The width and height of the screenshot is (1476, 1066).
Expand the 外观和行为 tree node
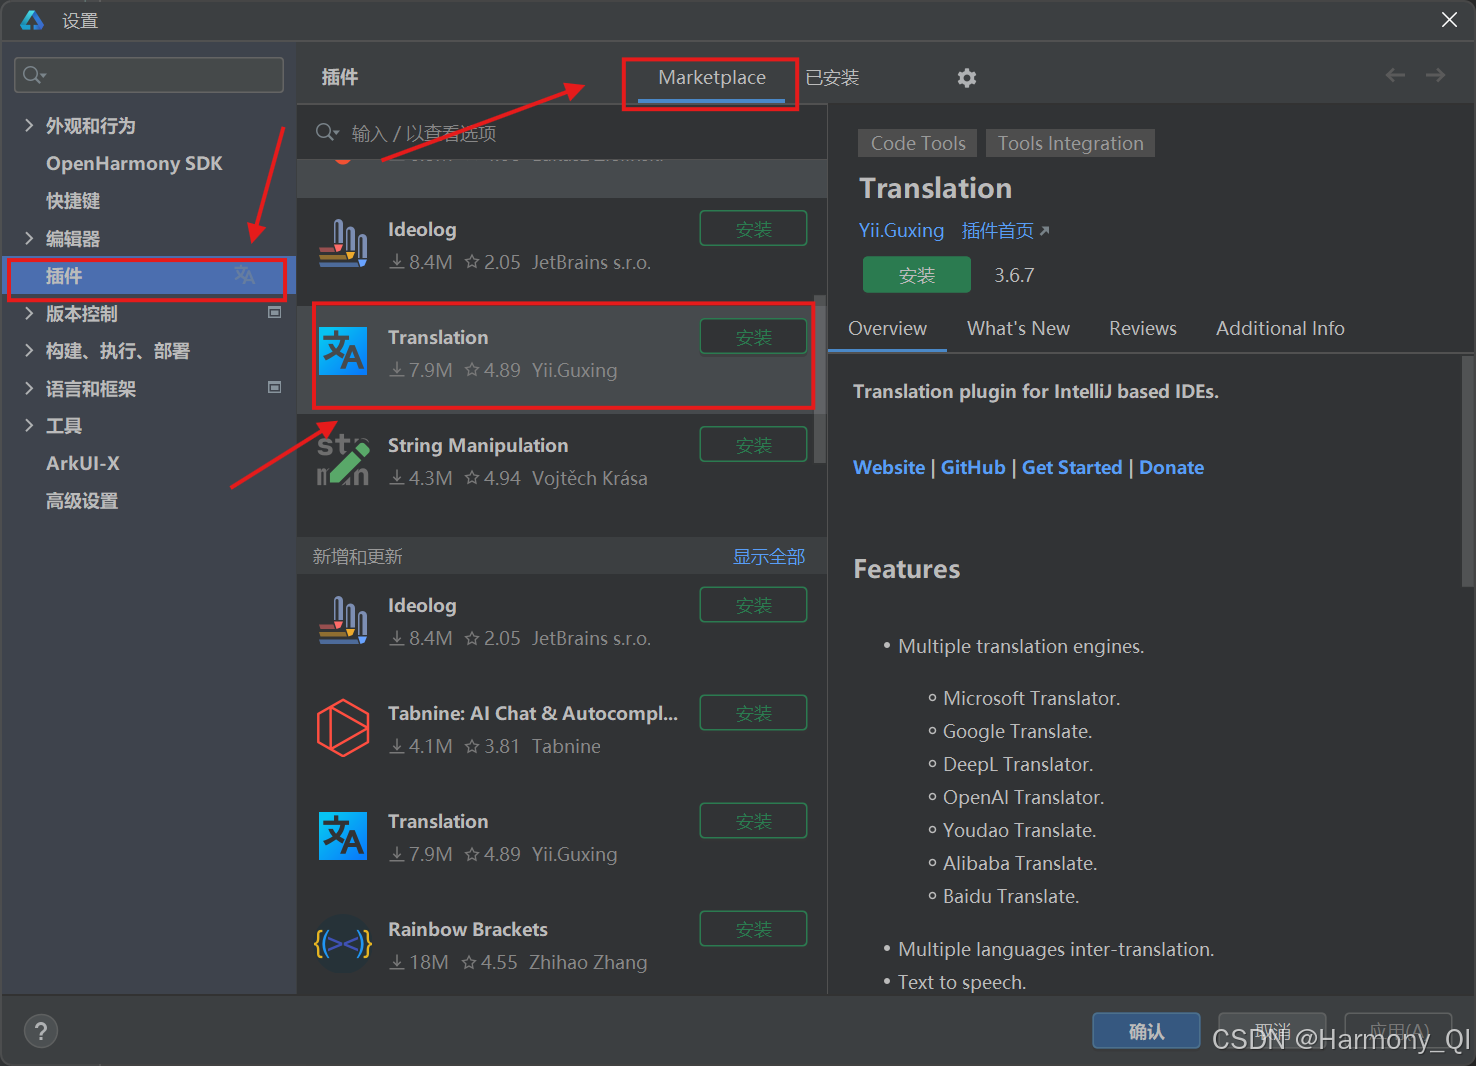(29, 125)
